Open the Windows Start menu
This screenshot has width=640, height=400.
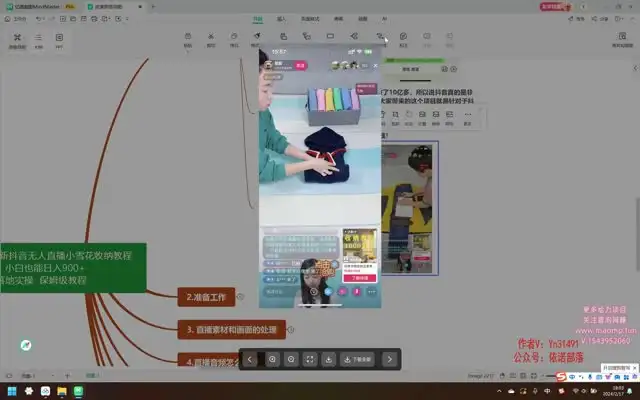11,389
